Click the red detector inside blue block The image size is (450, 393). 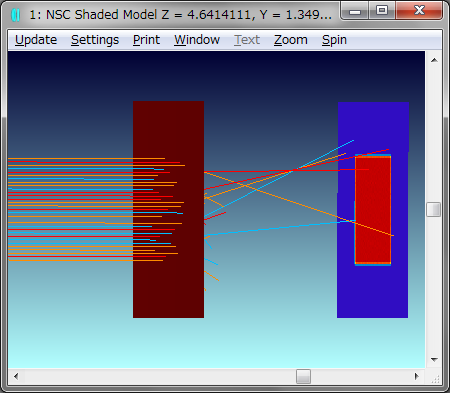pos(373,210)
